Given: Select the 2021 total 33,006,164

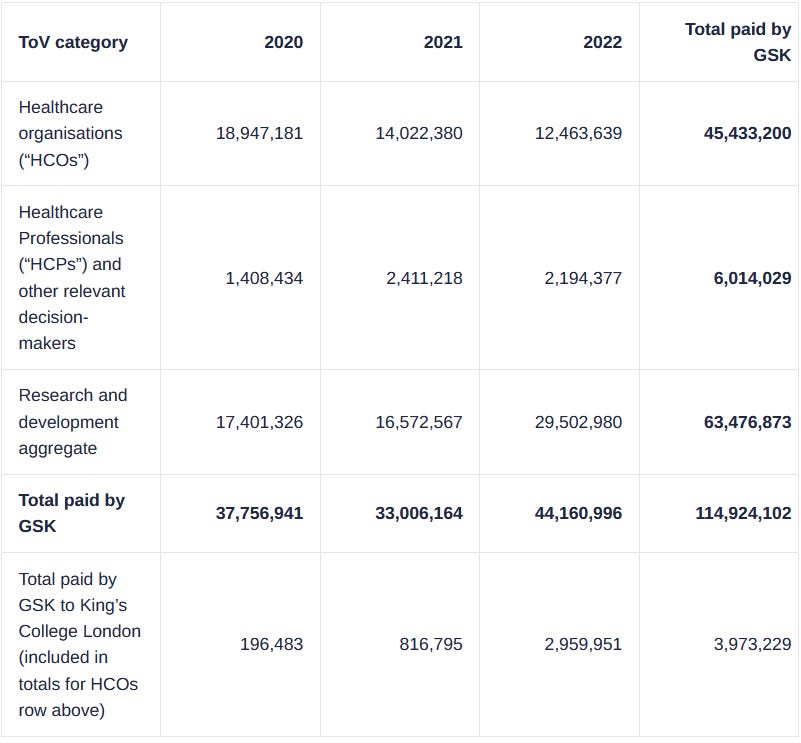Looking at the screenshot, I should click(419, 513).
